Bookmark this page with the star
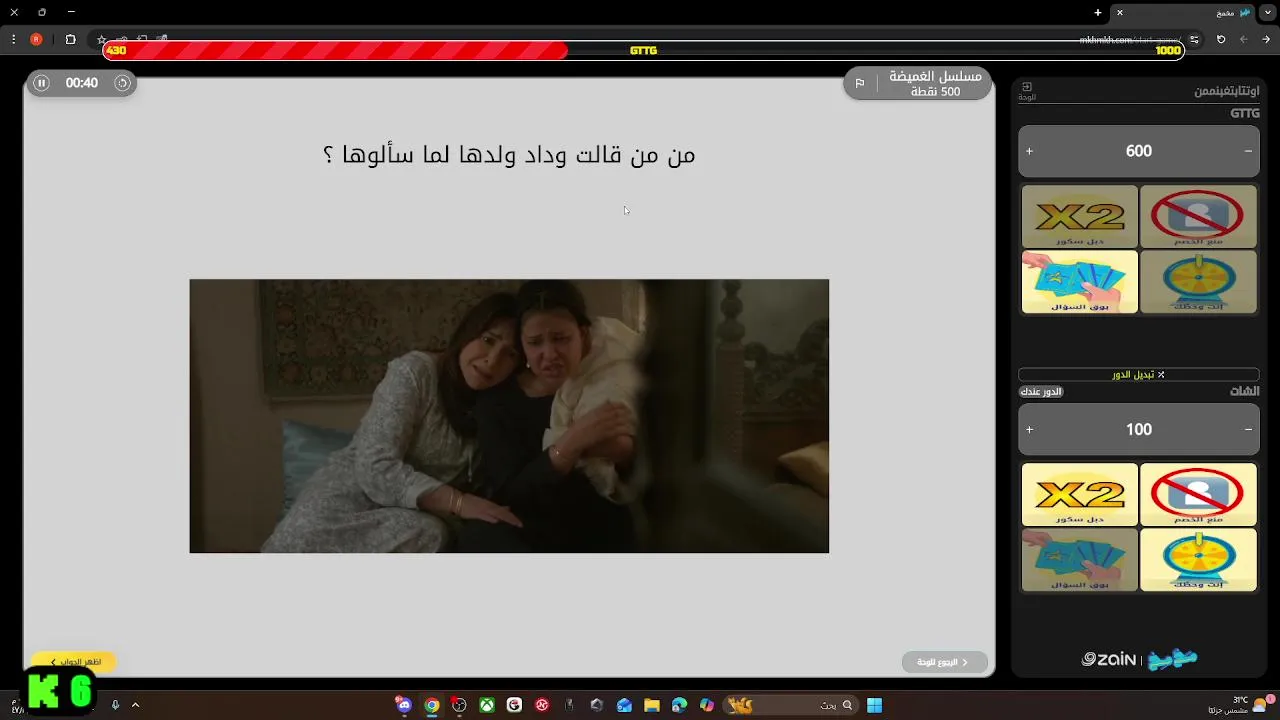 tap(101, 40)
